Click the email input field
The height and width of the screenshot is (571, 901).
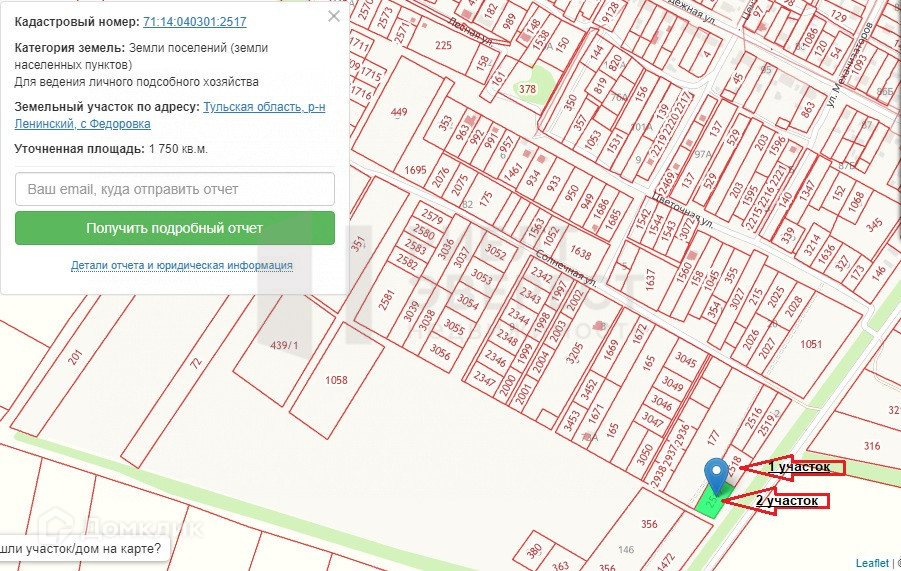[x=175, y=189]
